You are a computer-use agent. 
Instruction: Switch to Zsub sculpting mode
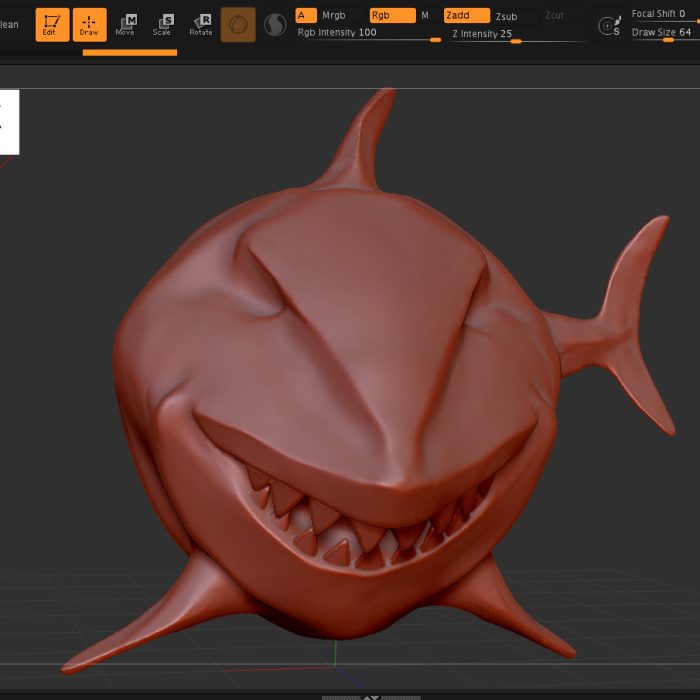[506, 17]
